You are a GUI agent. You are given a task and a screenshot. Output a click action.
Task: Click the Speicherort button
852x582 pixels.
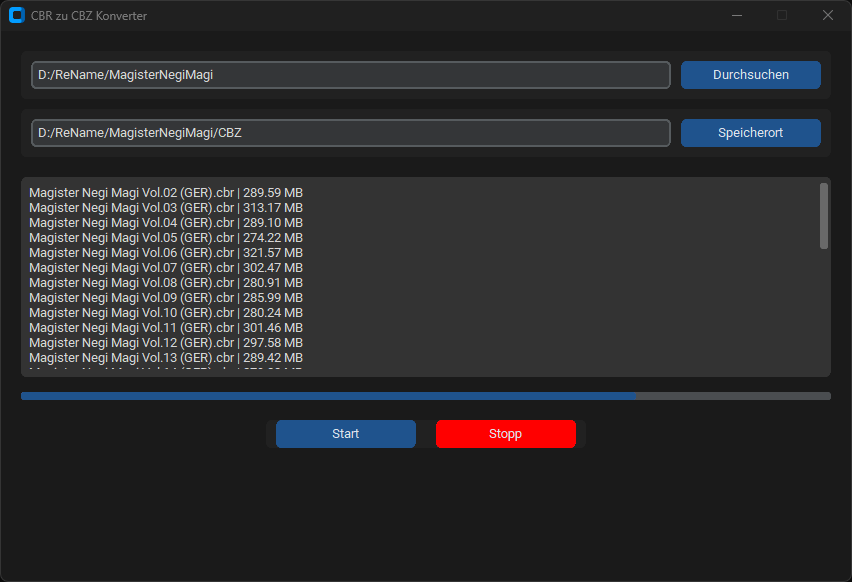point(750,133)
